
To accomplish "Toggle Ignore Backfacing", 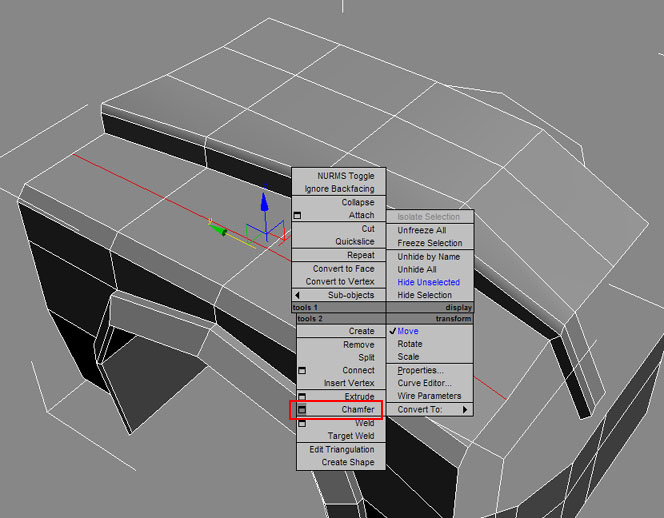I will (339, 189).
